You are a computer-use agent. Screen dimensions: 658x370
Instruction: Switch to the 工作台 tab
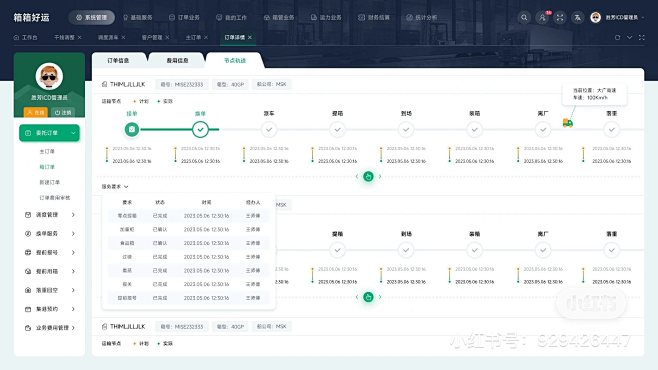click(26, 37)
